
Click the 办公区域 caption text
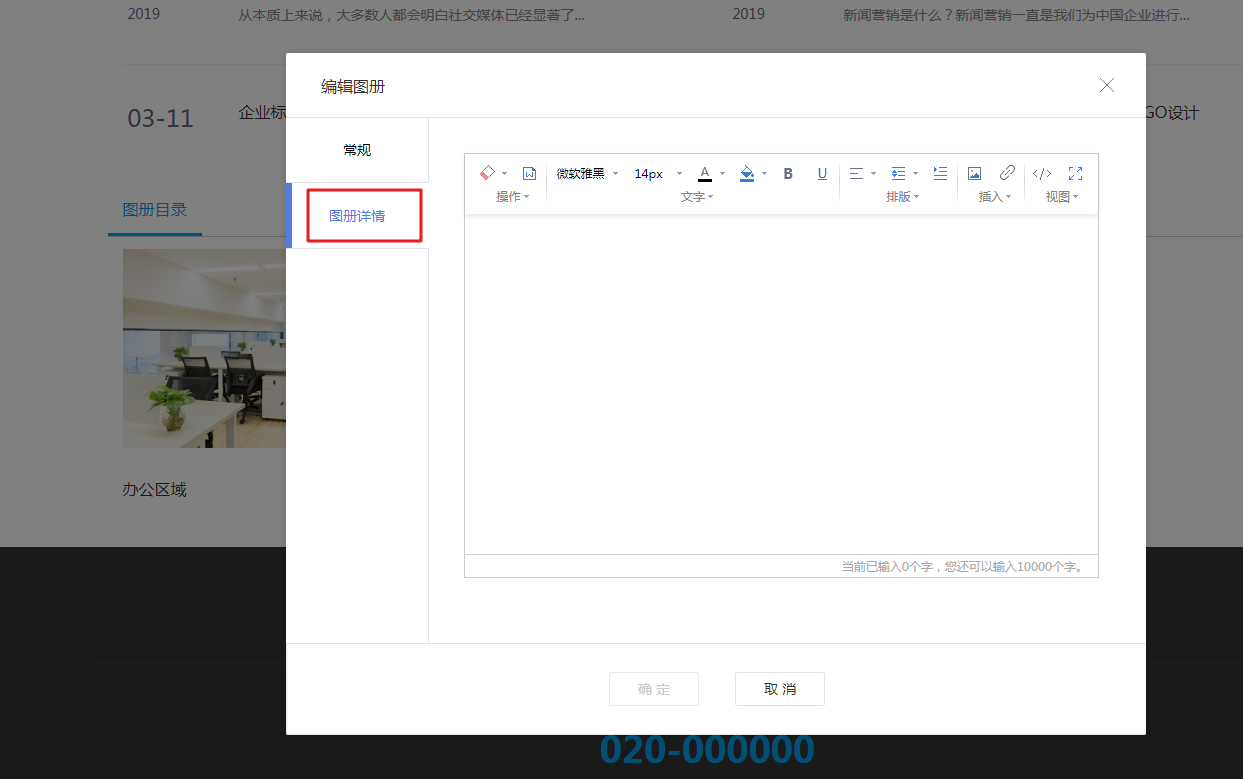[155, 490]
